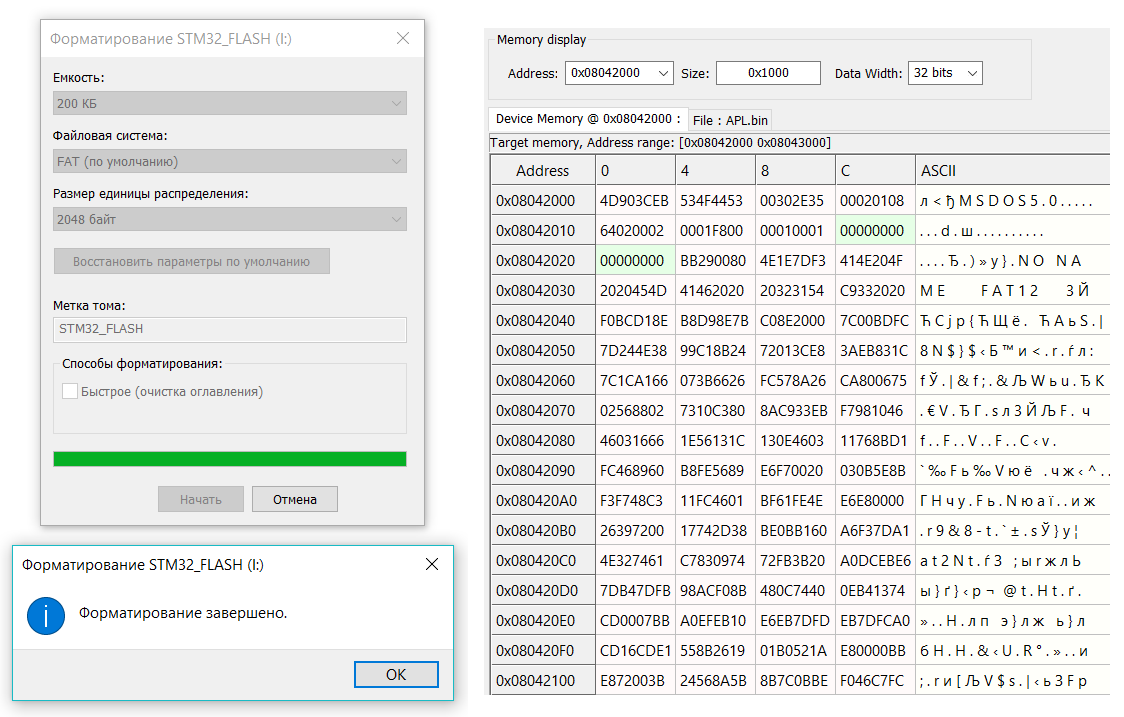
Task: Click the Начать button
Action: [201, 499]
